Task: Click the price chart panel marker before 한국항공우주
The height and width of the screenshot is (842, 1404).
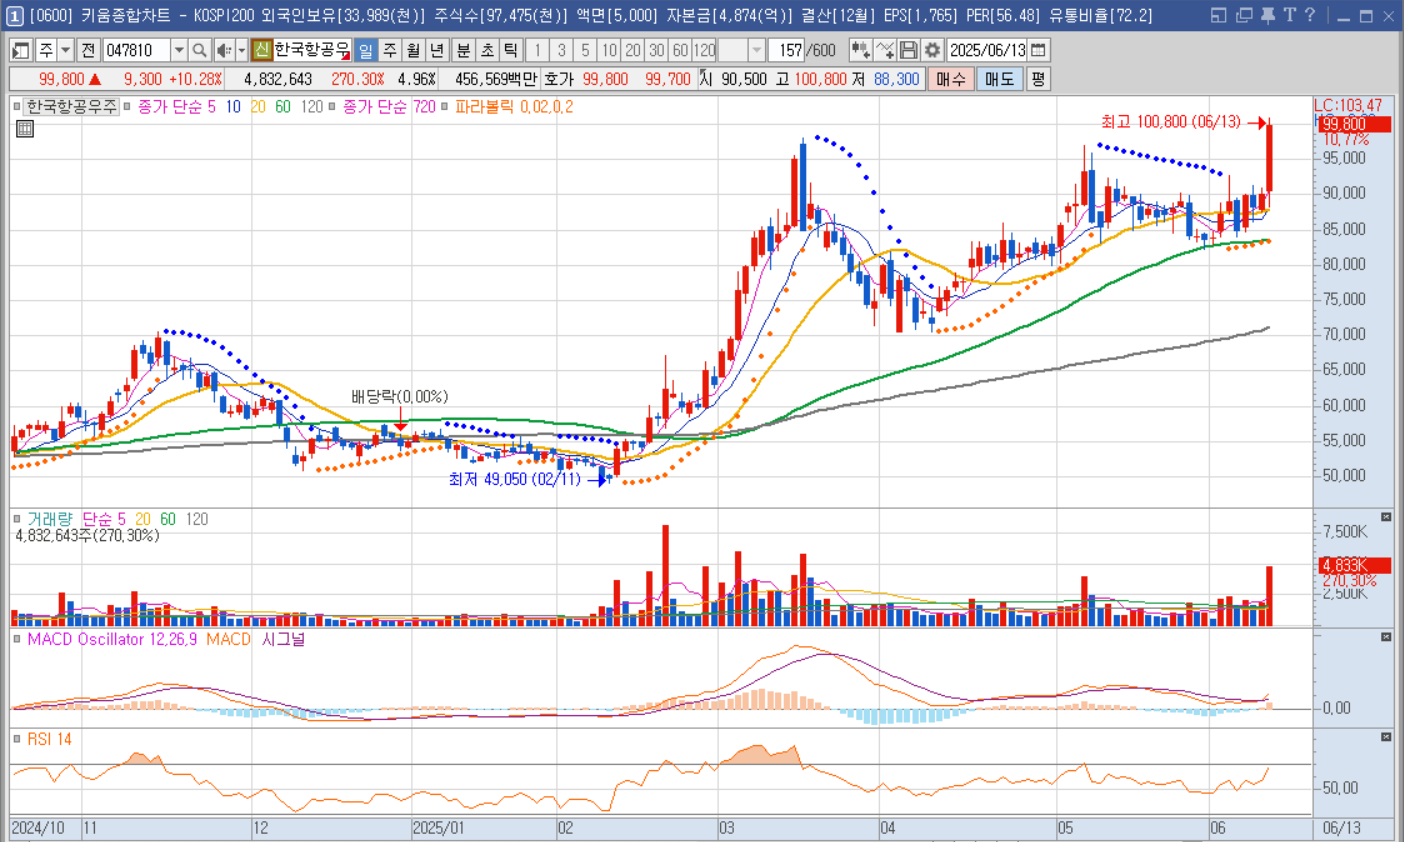Action: [x=17, y=106]
